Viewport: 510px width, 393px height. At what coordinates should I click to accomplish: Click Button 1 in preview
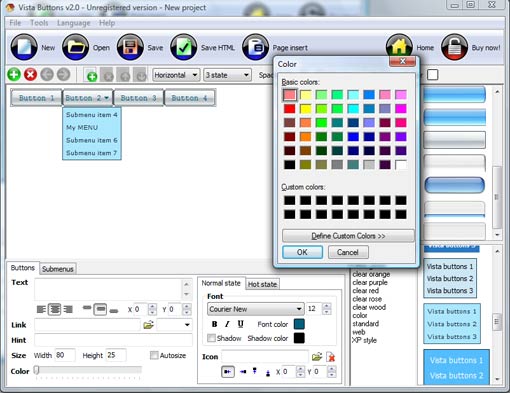36,98
